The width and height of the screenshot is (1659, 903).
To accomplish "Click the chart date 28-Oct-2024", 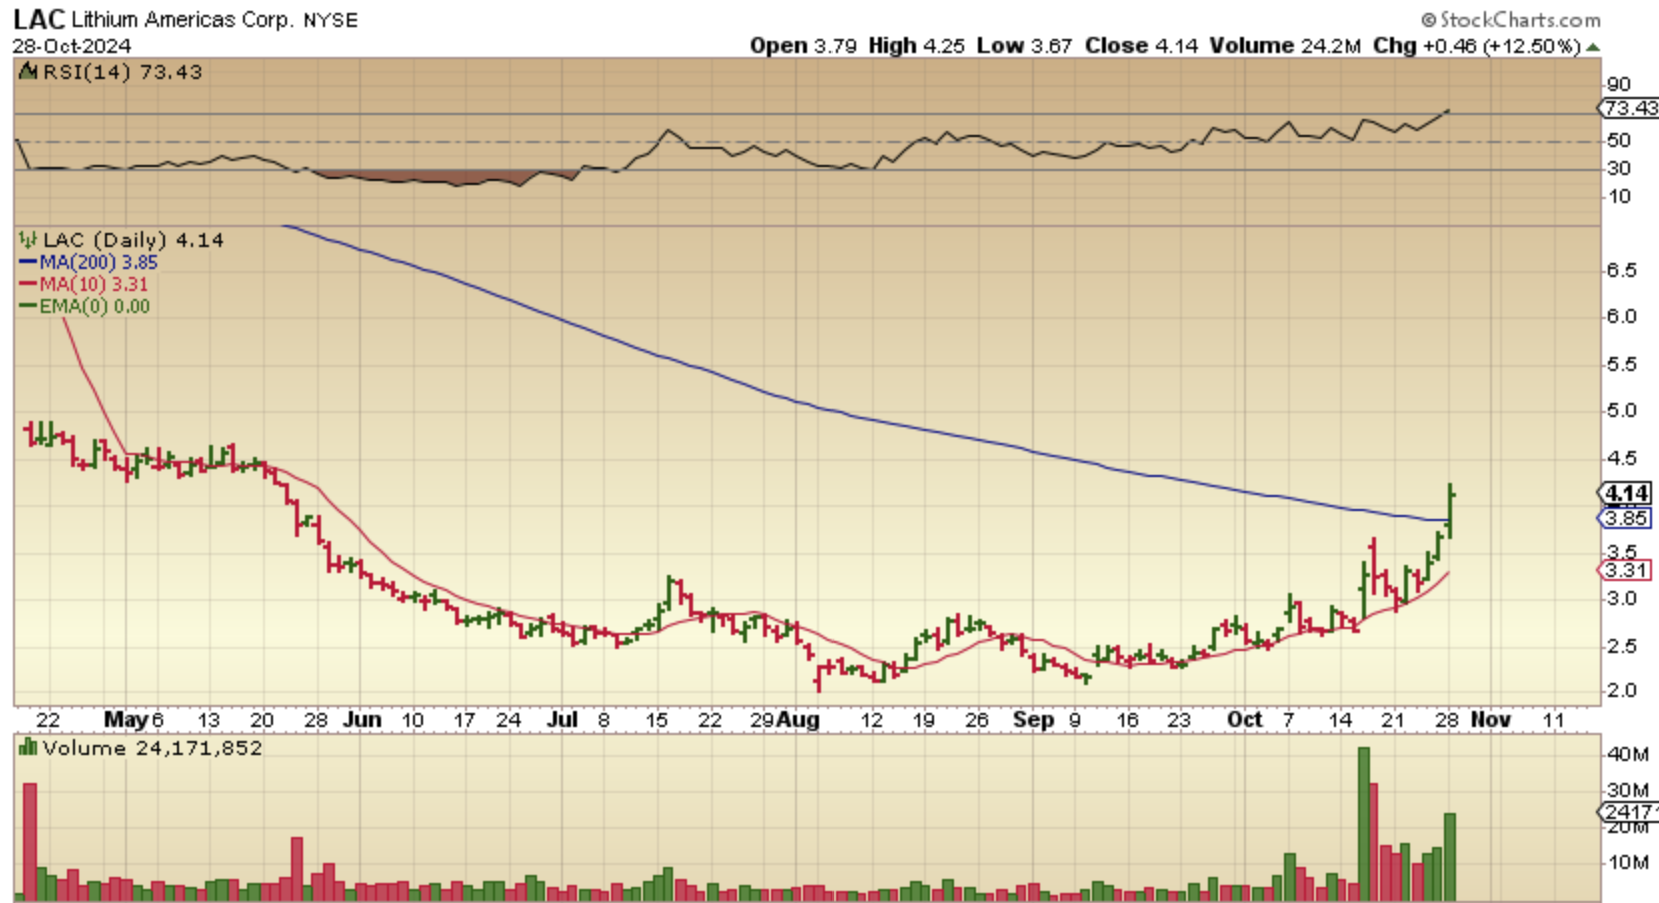I will (x=71, y=46).
